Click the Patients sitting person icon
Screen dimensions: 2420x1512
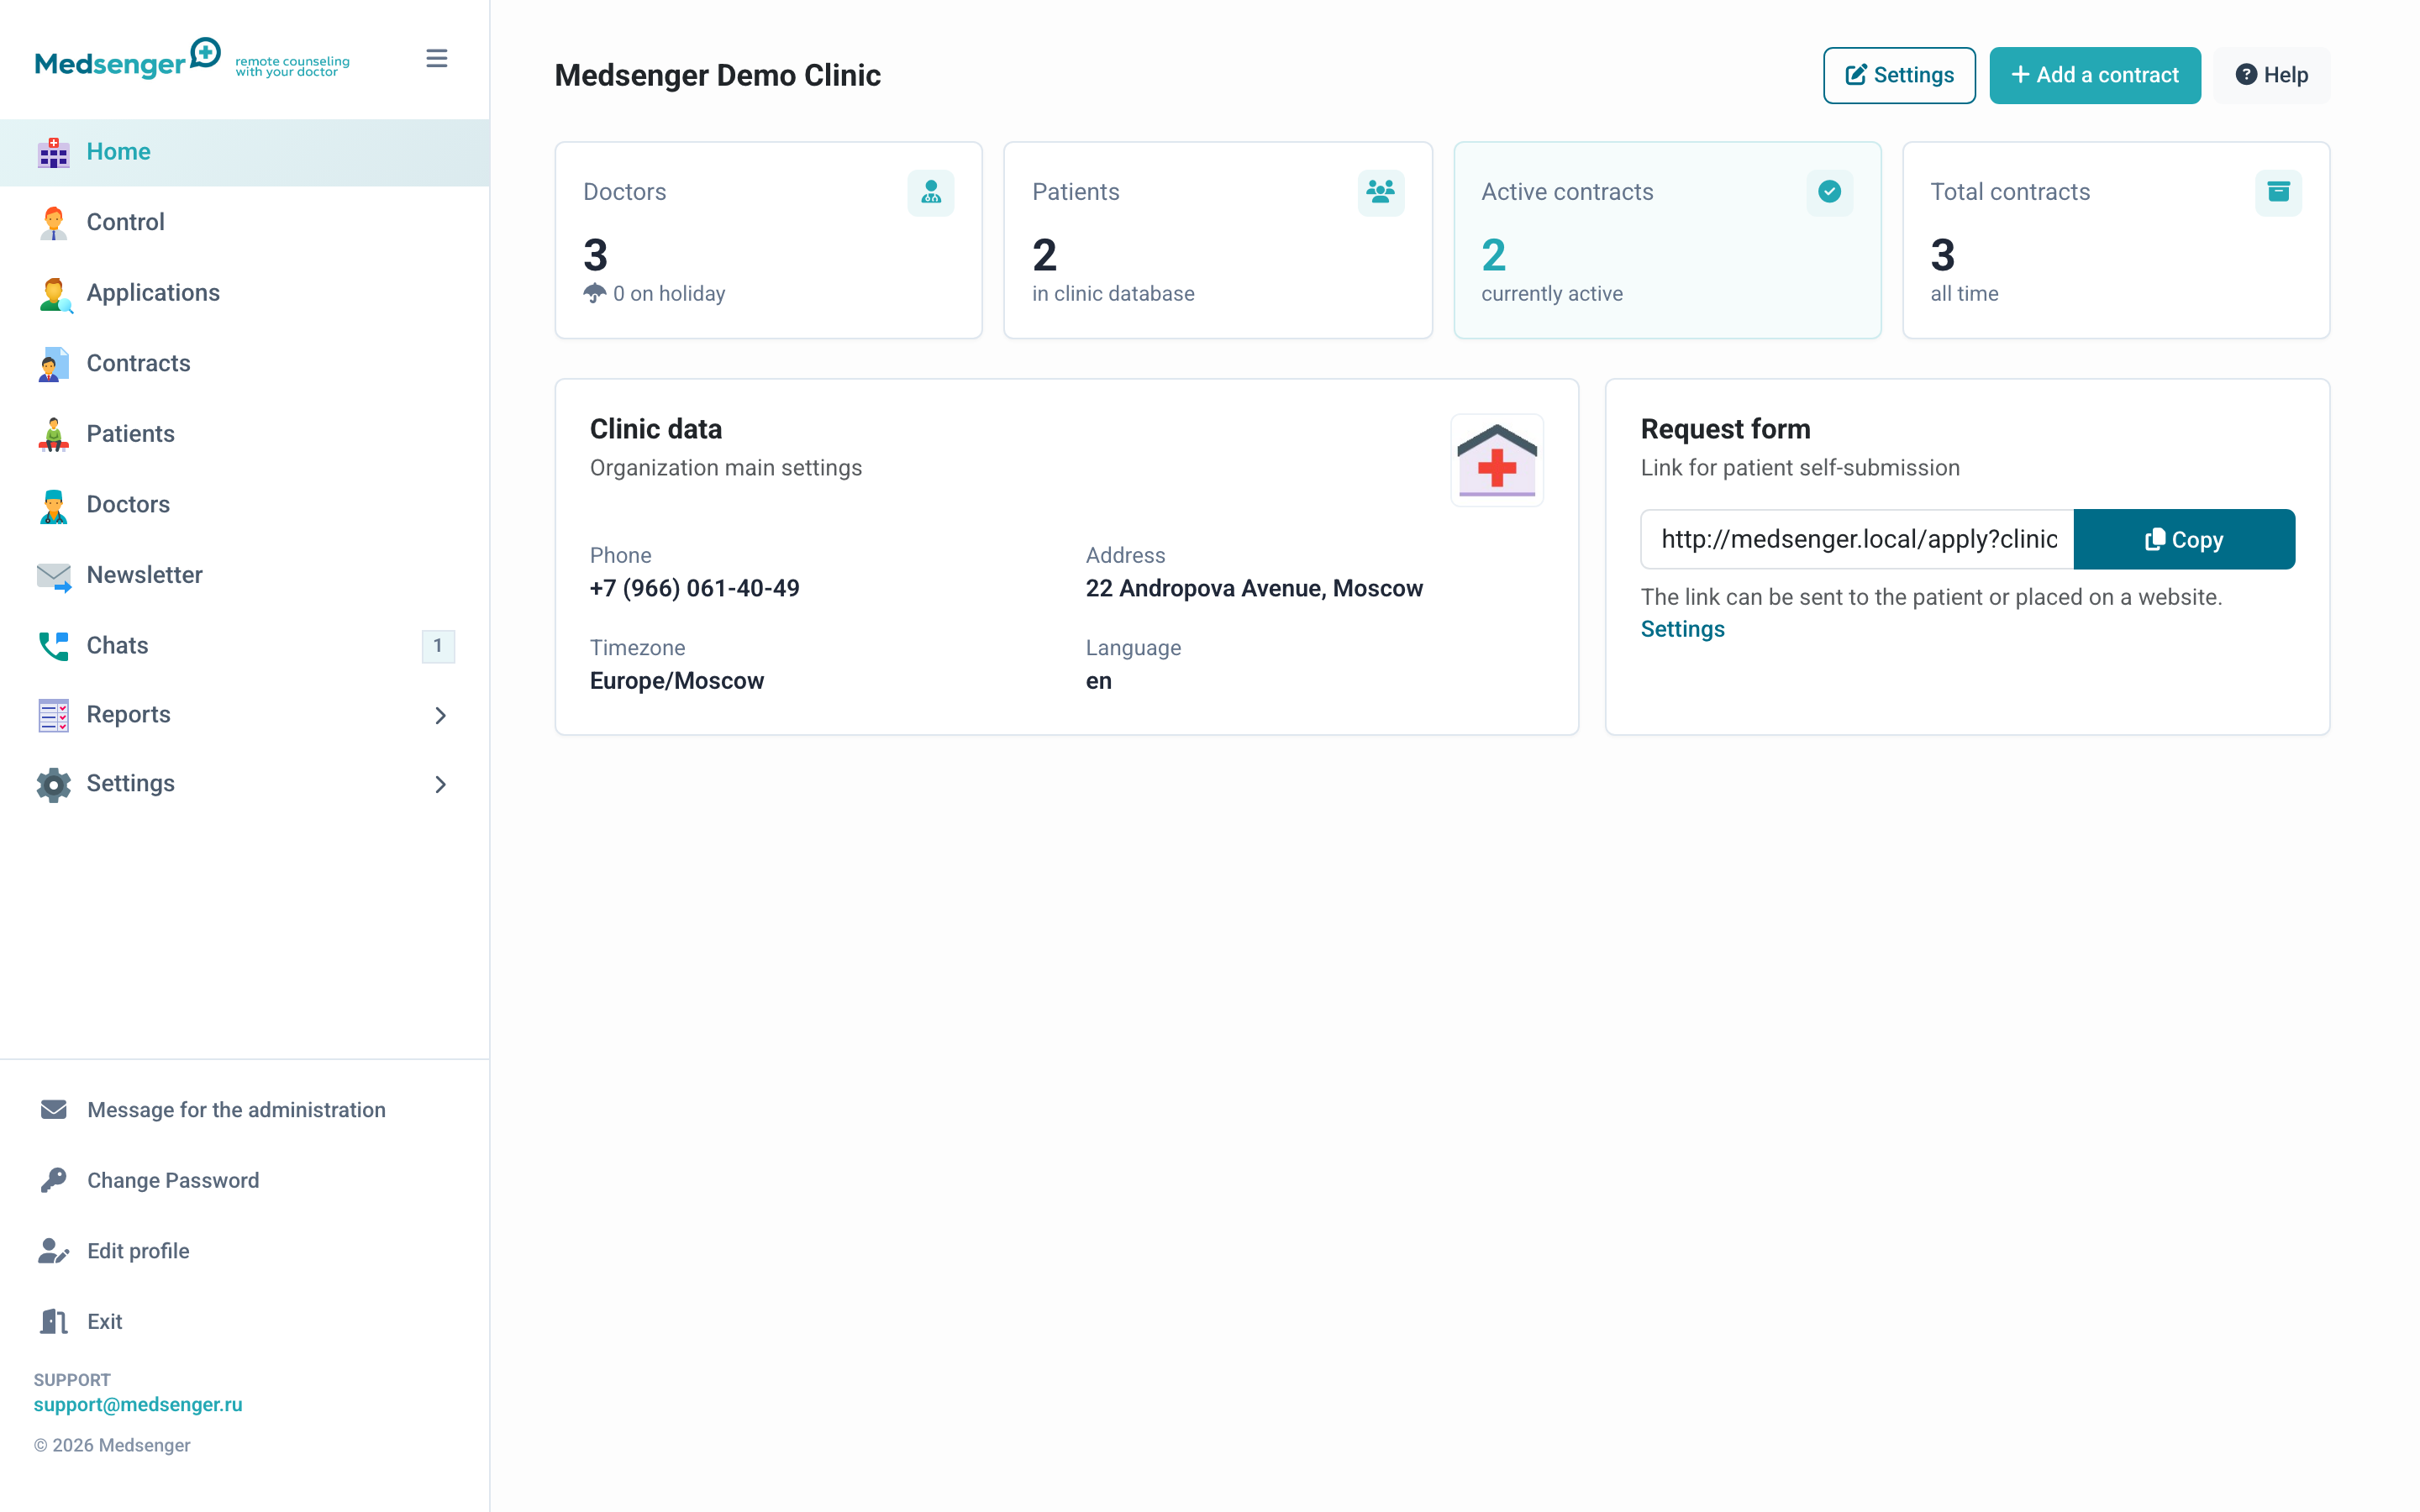53,434
